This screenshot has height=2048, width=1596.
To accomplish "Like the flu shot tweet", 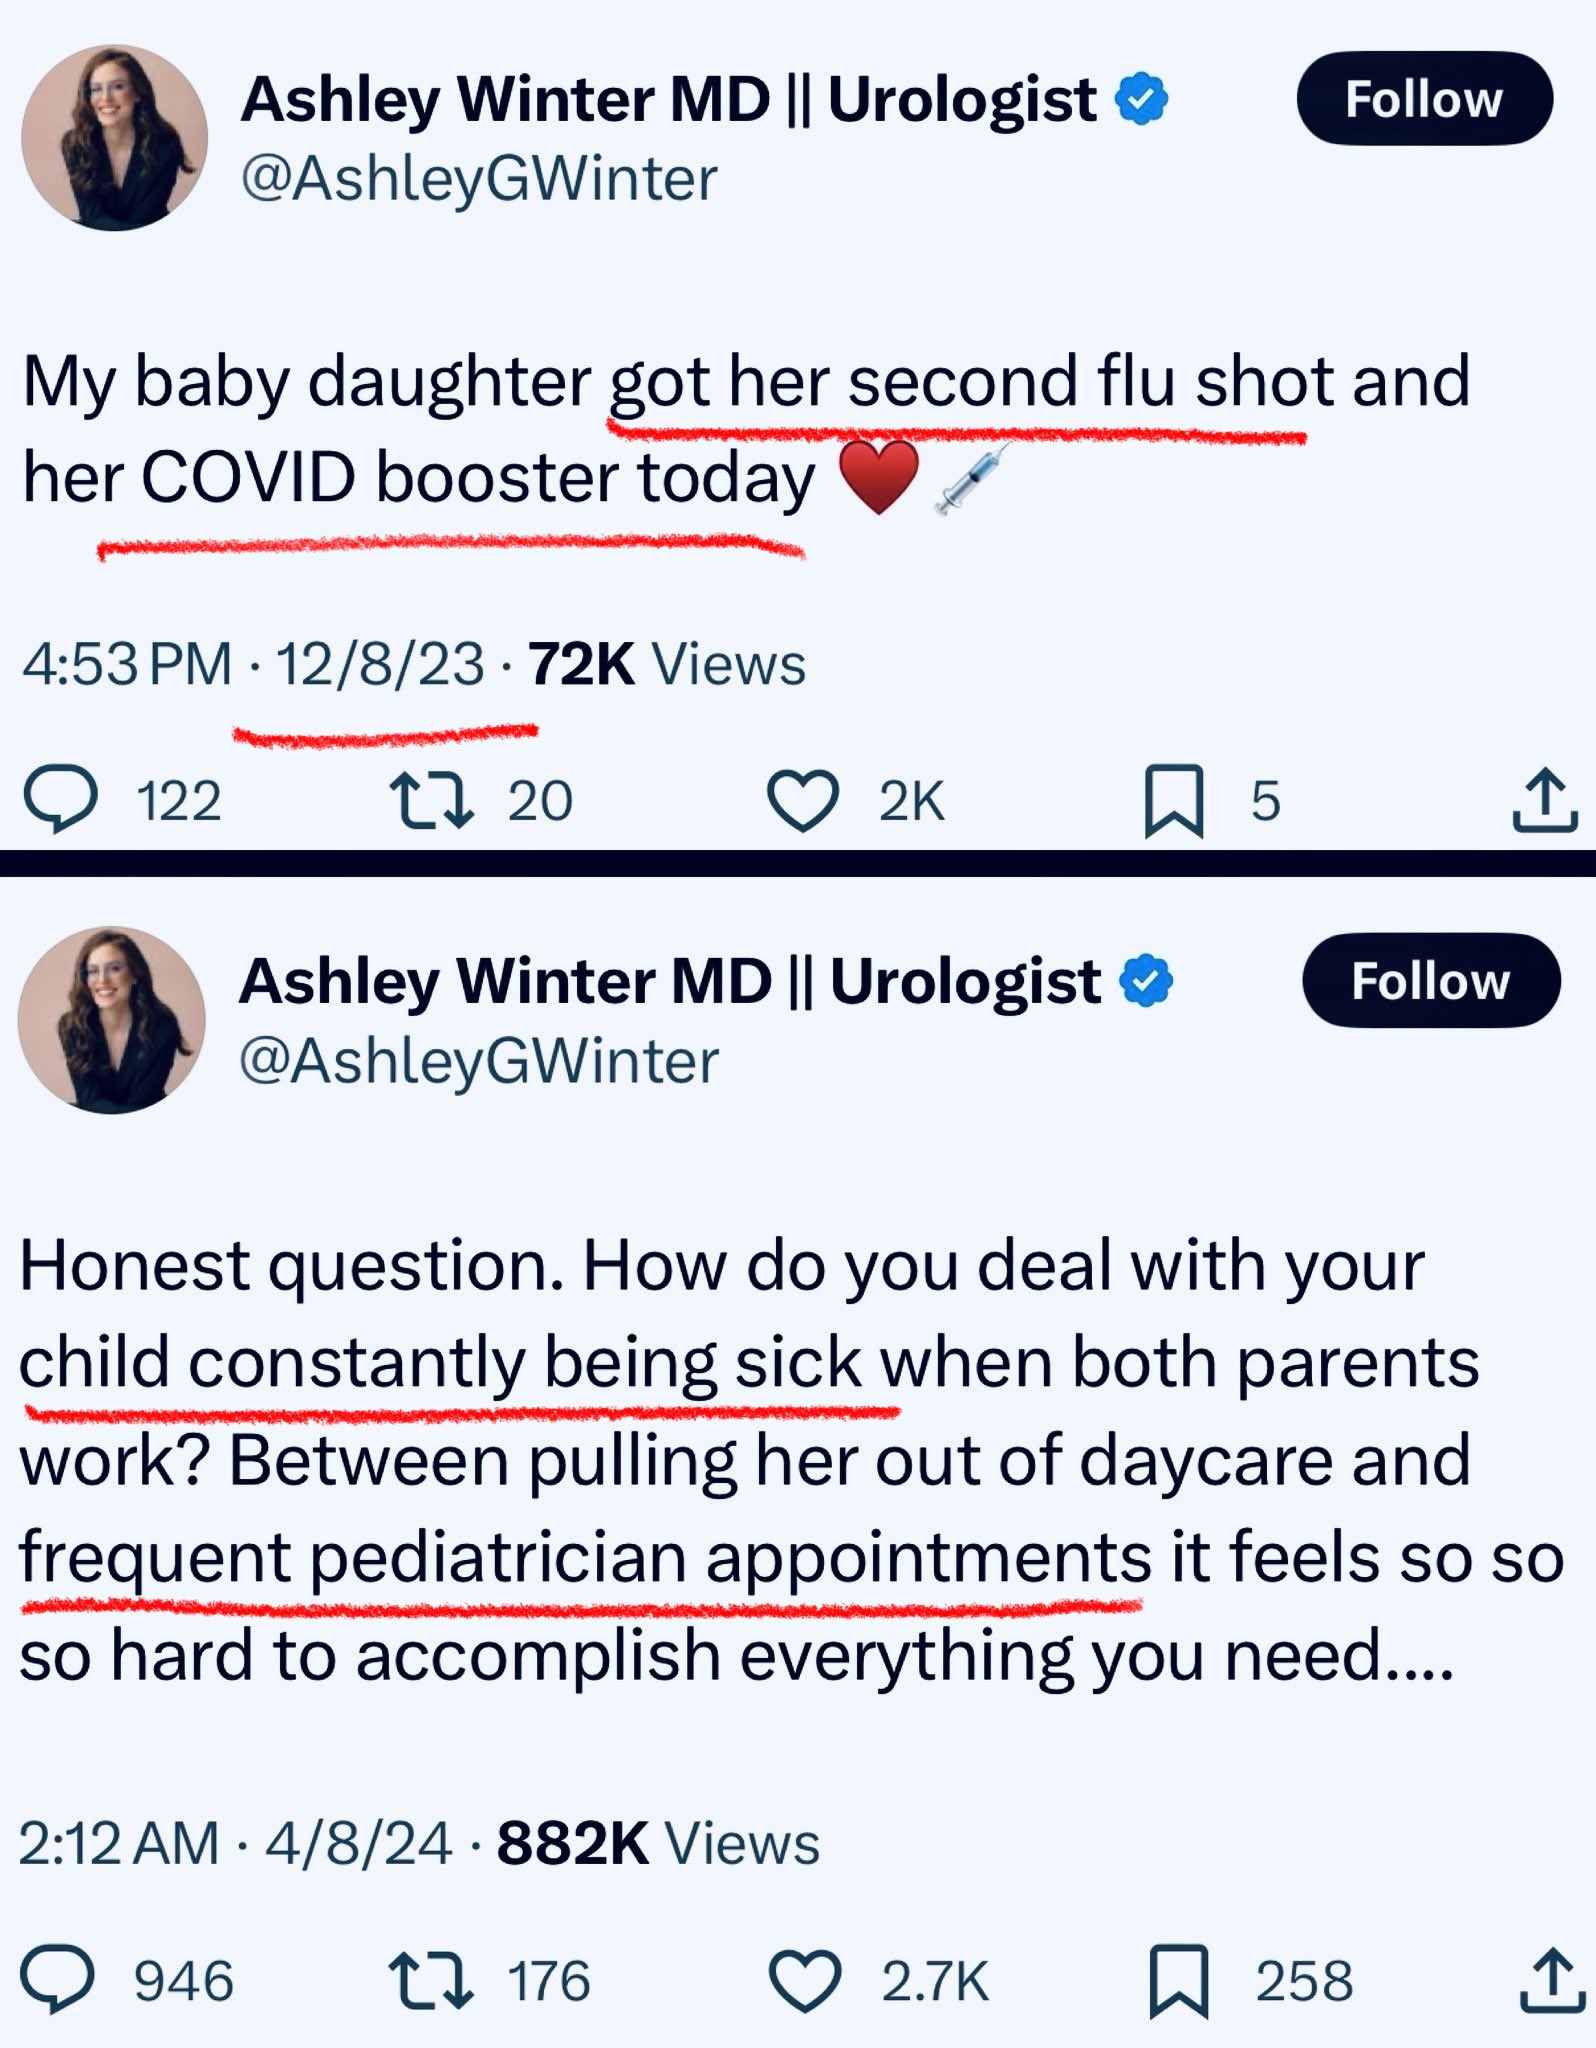I will [802, 800].
